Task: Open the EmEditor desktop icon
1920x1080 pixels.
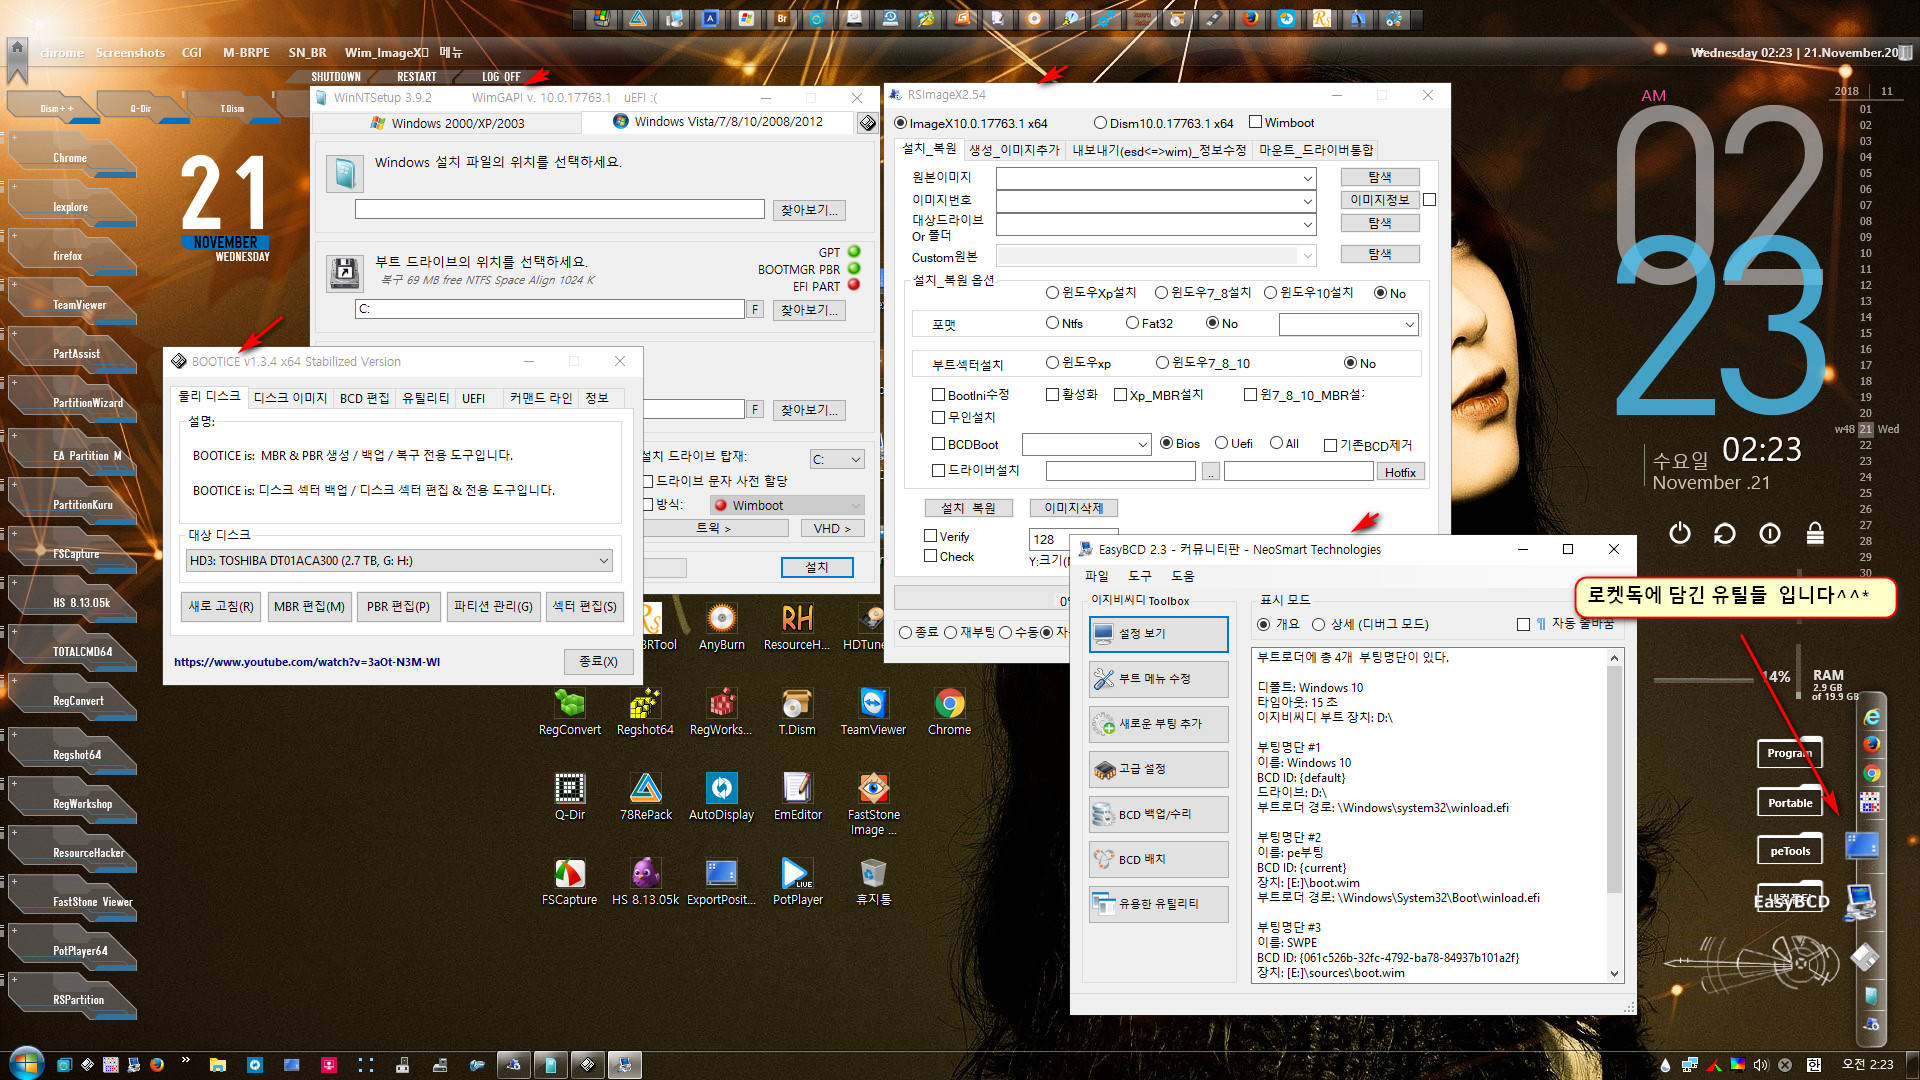Action: pyautogui.click(x=797, y=797)
